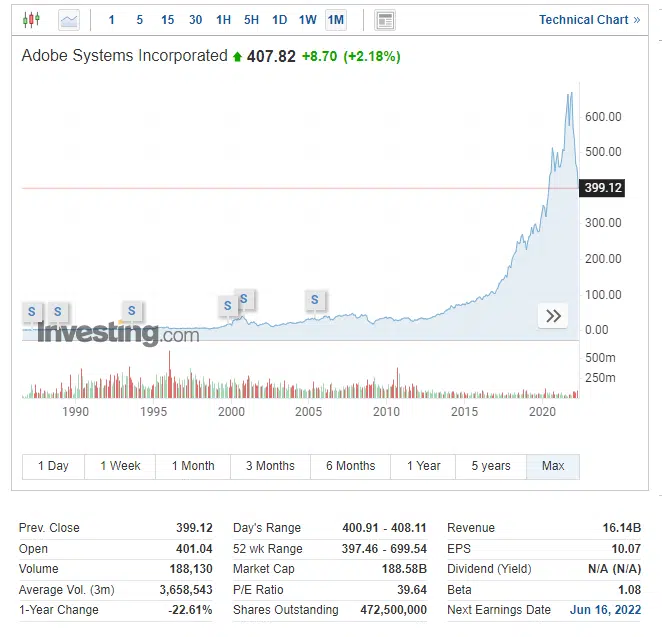Click the Day's Range value 400.91 - 408.11
The width and height of the screenshot is (662, 637).
[384, 528]
